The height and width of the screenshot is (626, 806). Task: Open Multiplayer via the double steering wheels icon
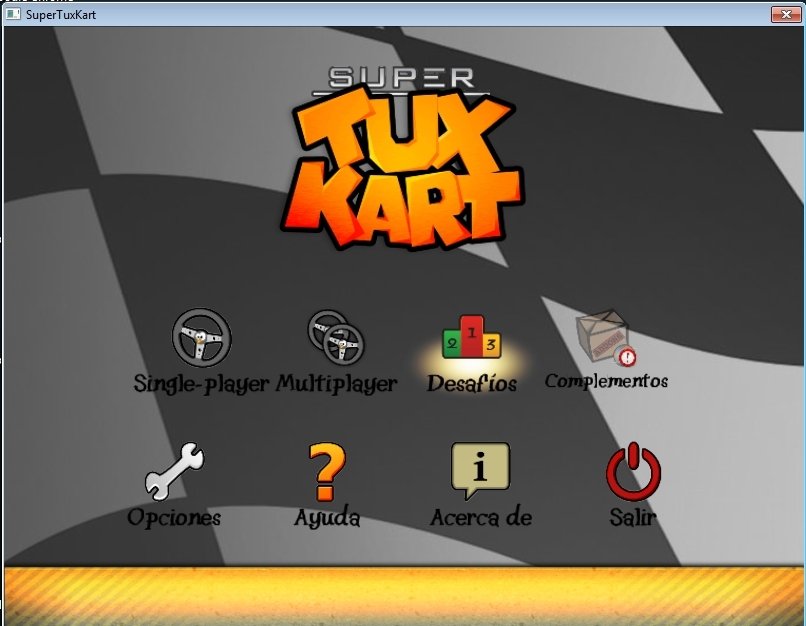(x=336, y=338)
